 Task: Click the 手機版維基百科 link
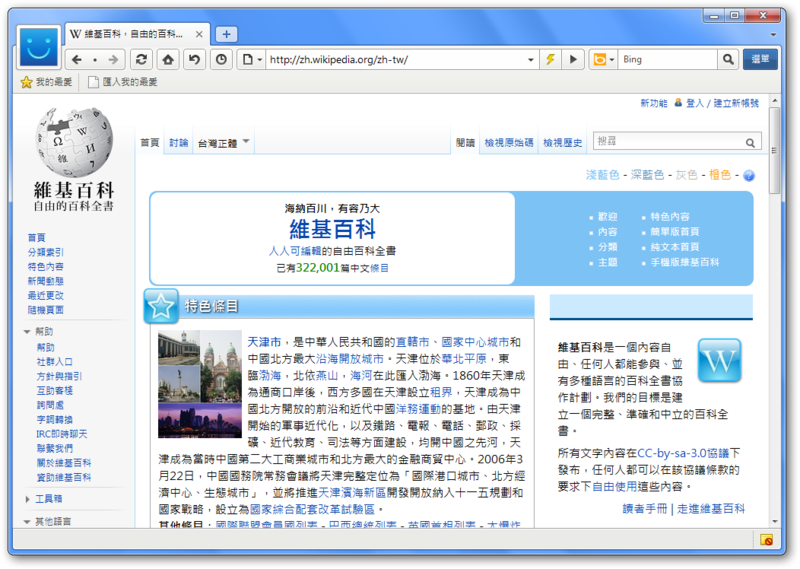click(684, 262)
